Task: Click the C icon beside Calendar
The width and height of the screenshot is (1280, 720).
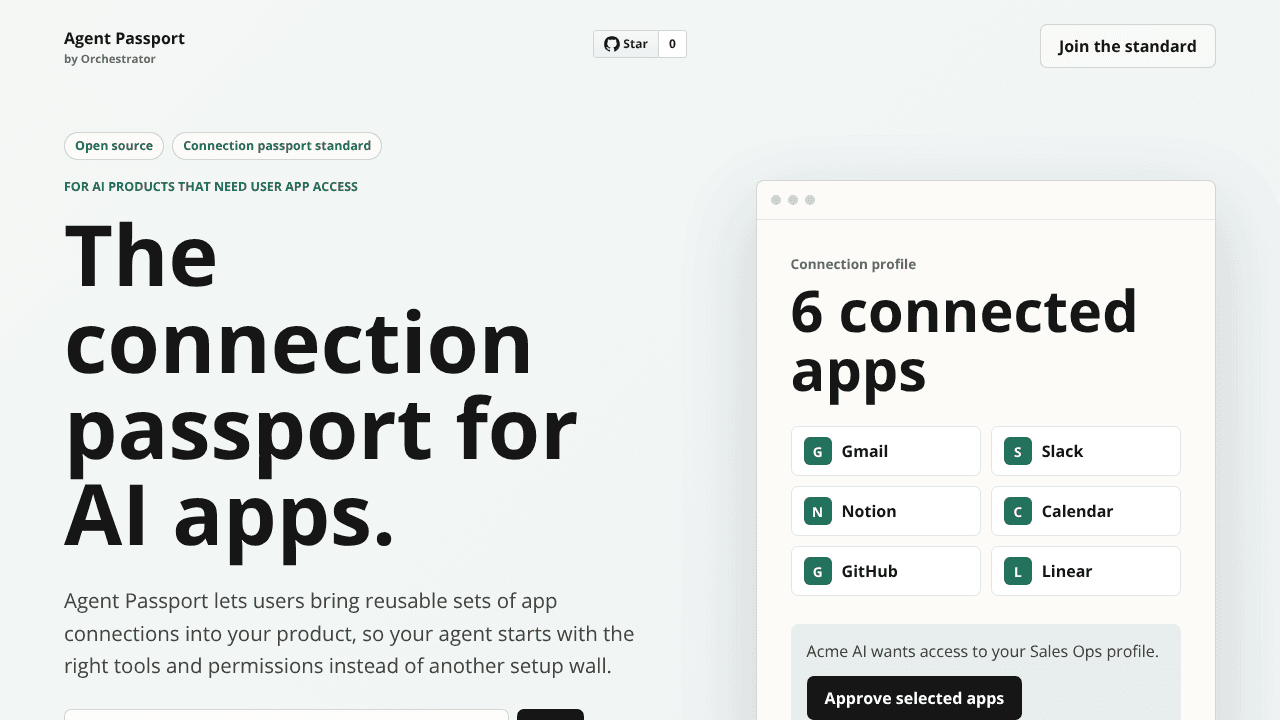Action: coord(1018,511)
